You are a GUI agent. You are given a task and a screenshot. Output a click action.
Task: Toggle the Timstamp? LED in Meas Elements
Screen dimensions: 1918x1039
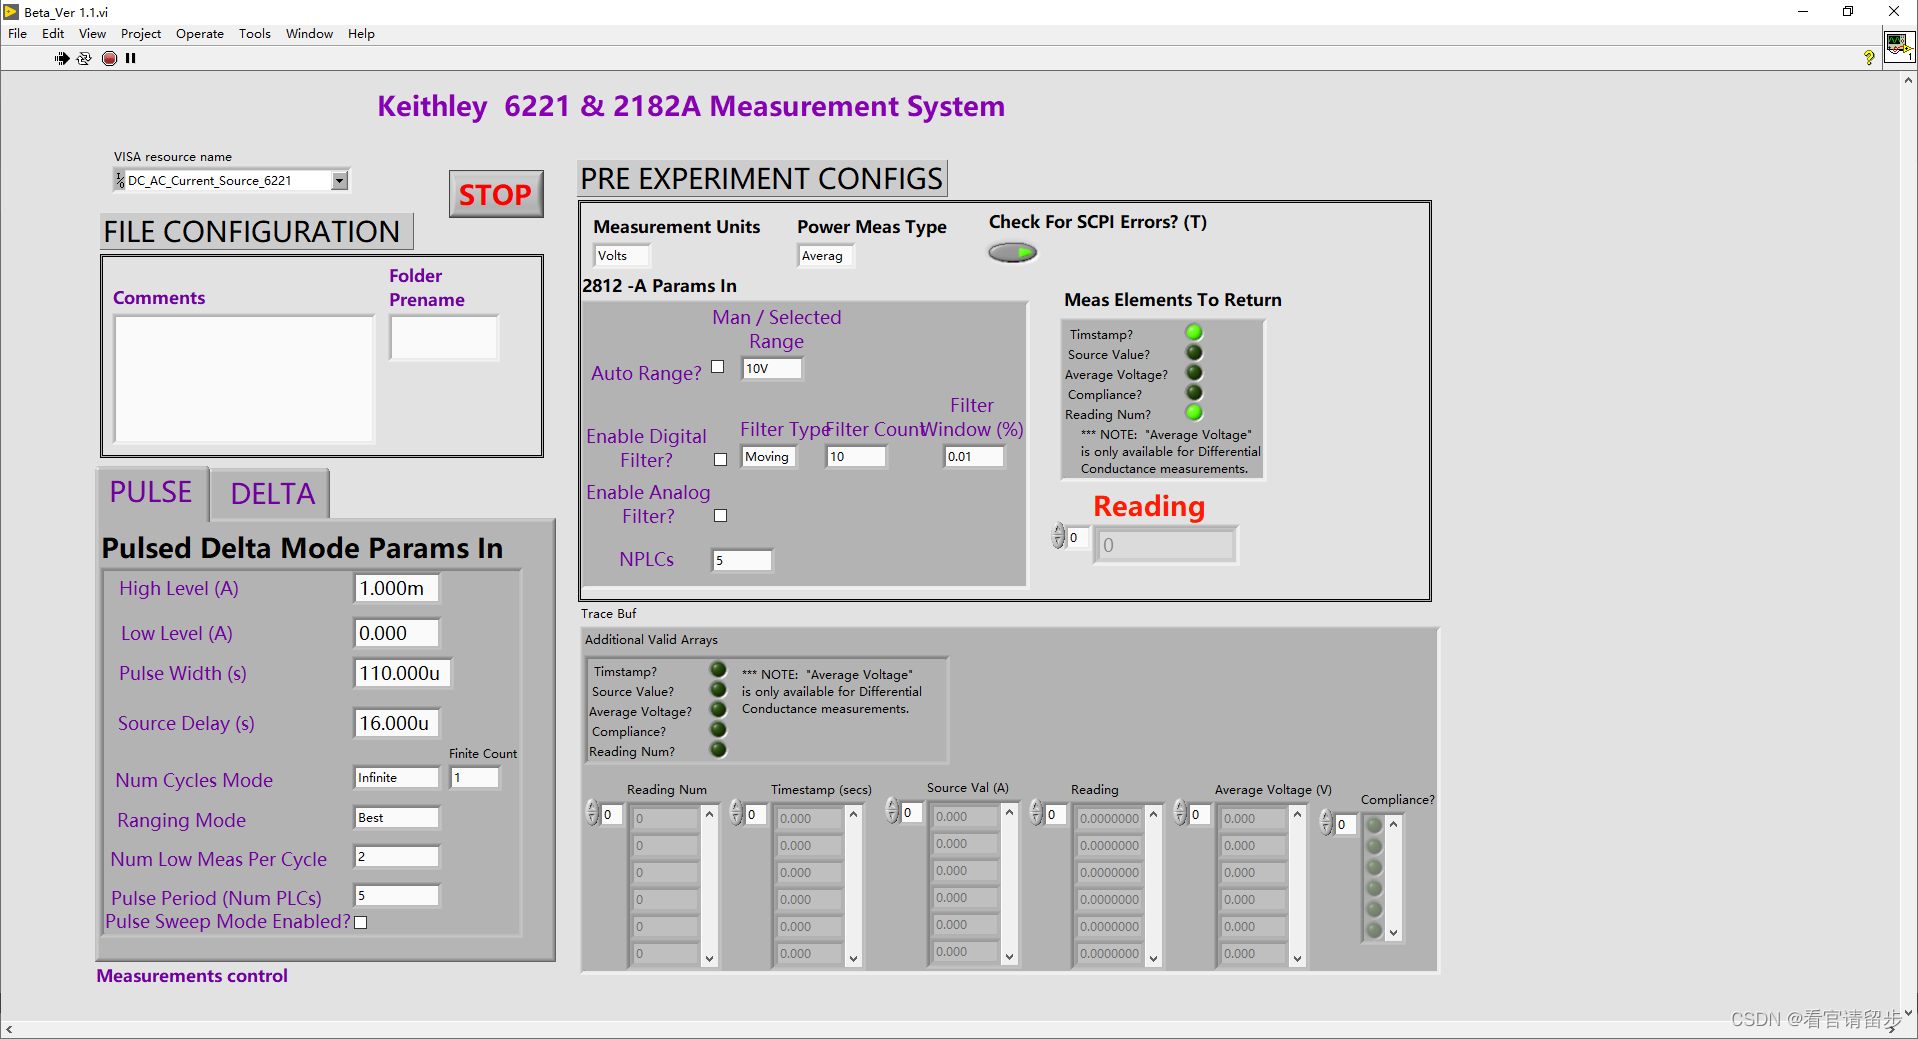click(1194, 332)
